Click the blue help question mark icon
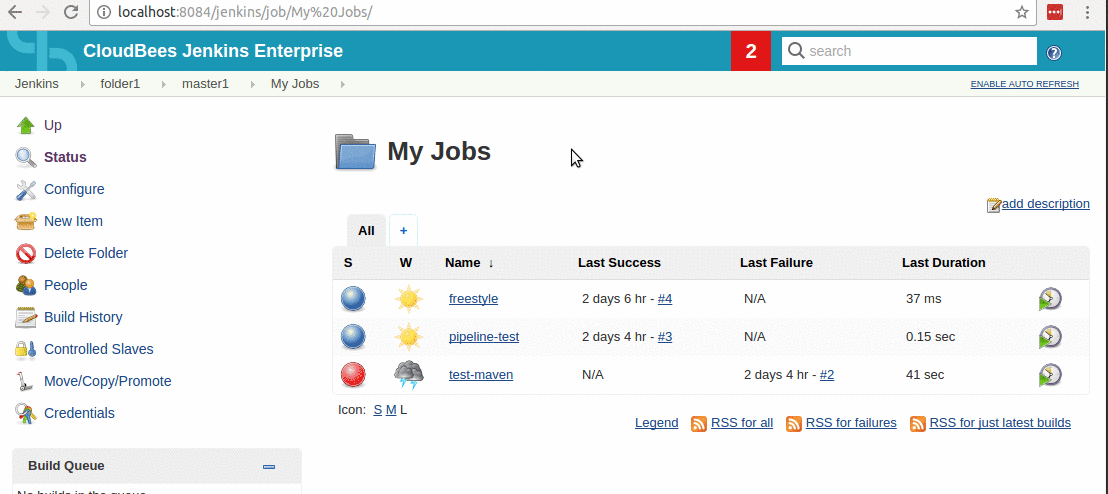The height and width of the screenshot is (494, 1108). click(x=1054, y=52)
